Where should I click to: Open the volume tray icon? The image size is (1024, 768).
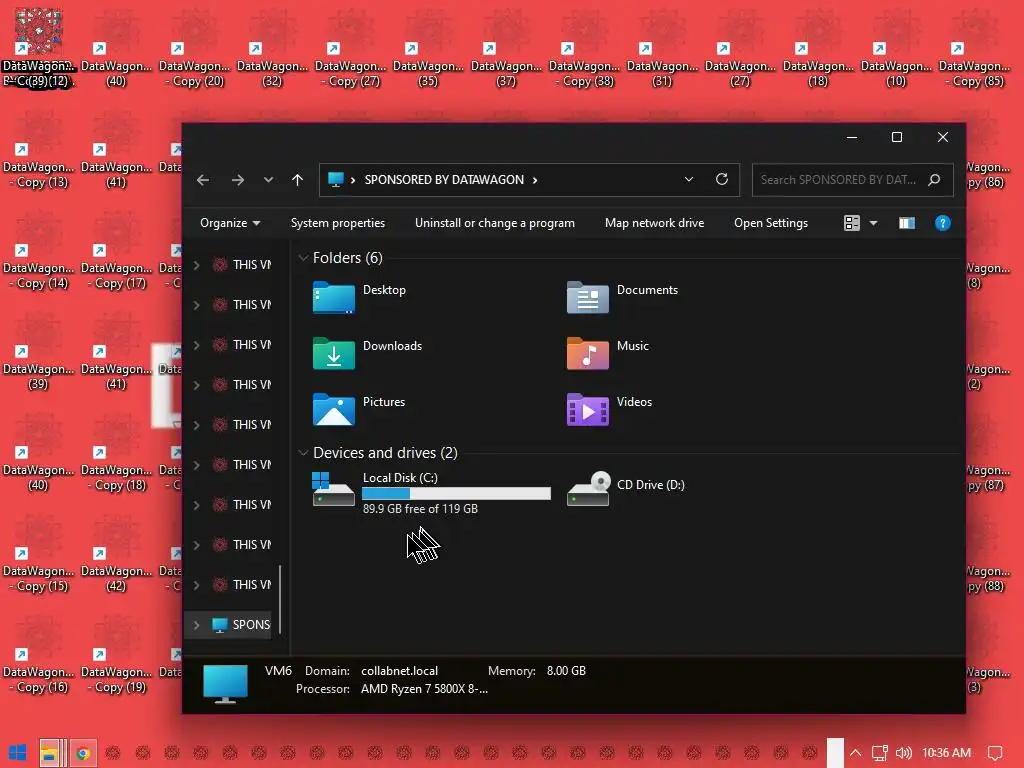[x=903, y=753]
